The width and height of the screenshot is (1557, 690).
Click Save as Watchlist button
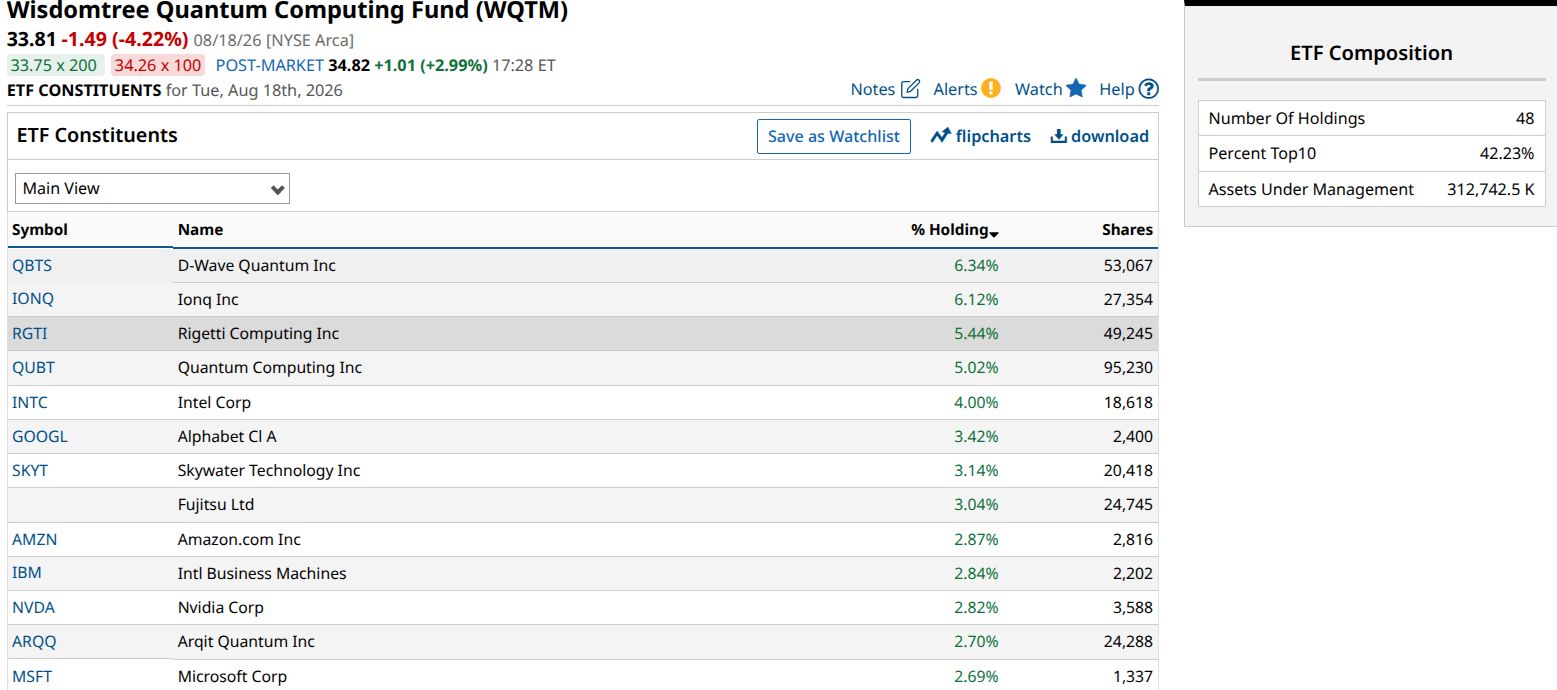(834, 136)
